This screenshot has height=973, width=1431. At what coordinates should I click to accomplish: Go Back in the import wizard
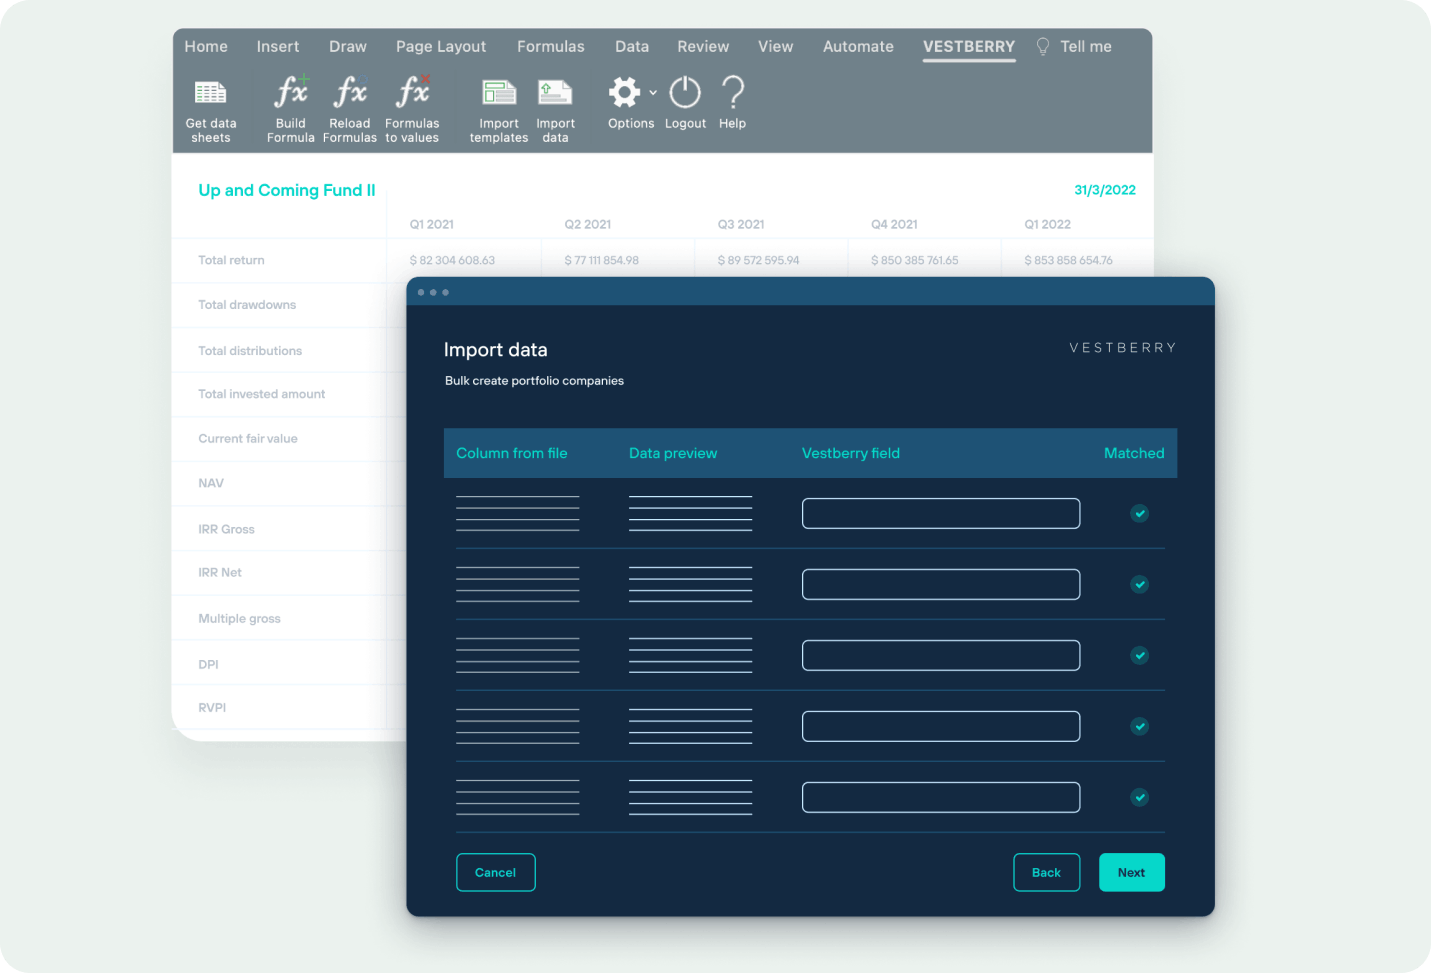(1047, 872)
